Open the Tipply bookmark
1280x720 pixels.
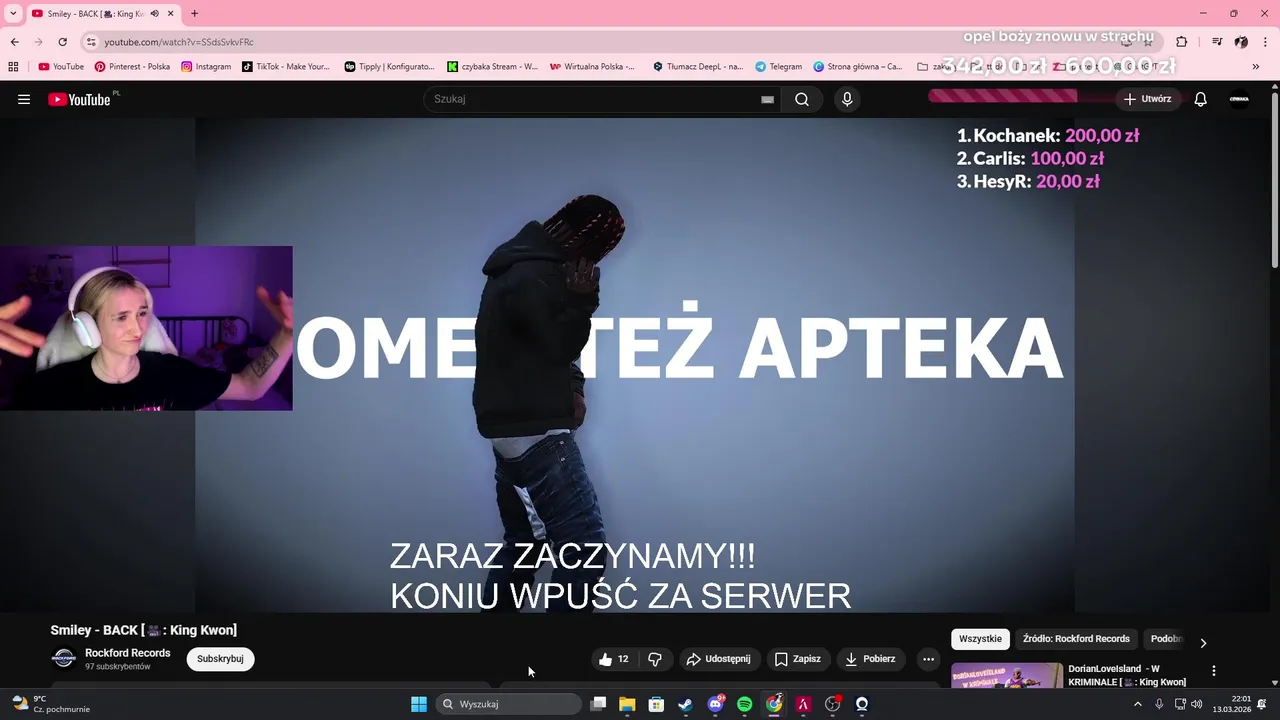tap(390, 67)
